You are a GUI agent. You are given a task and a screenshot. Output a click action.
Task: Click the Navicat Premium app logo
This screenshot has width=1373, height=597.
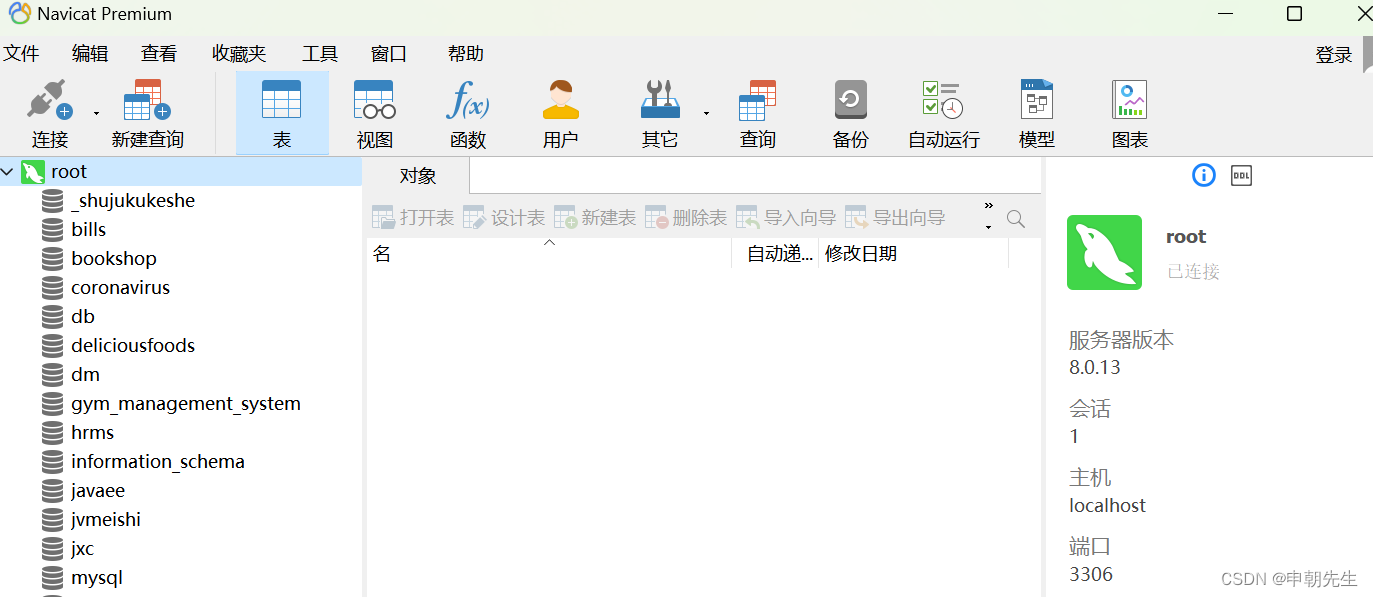[19, 13]
